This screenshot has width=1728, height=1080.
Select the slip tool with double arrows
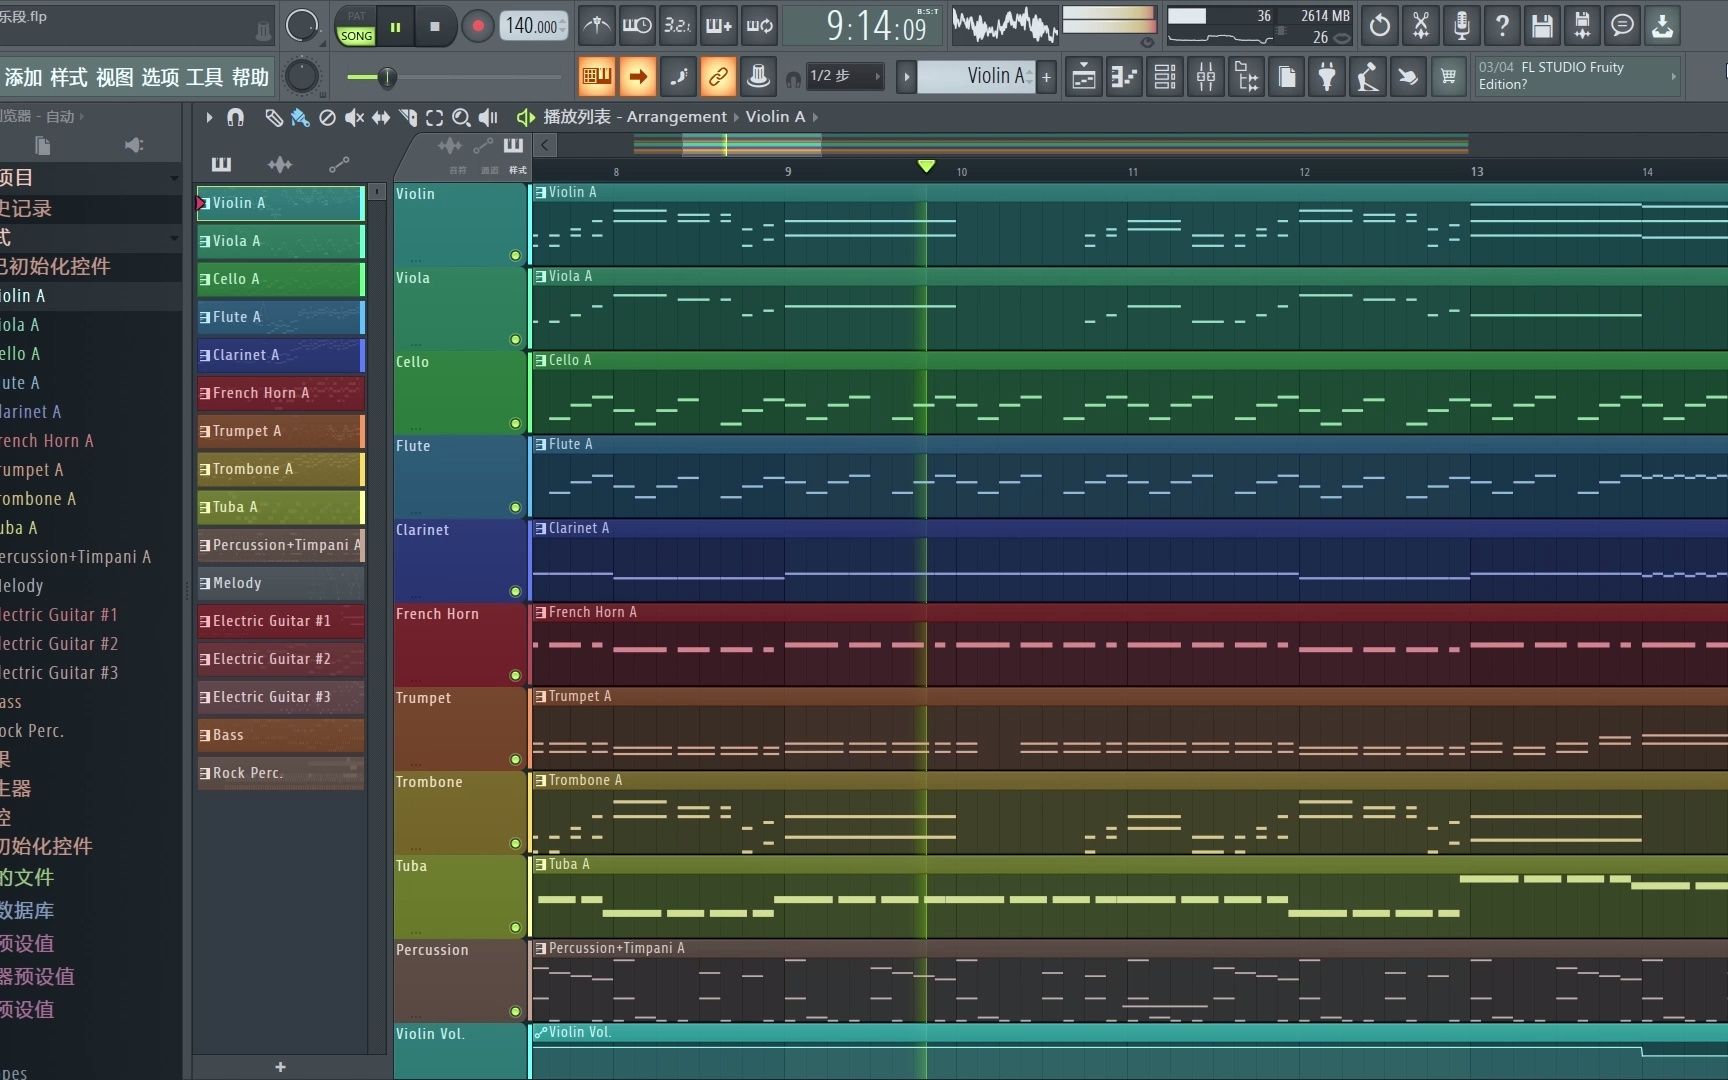coord(381,117)
